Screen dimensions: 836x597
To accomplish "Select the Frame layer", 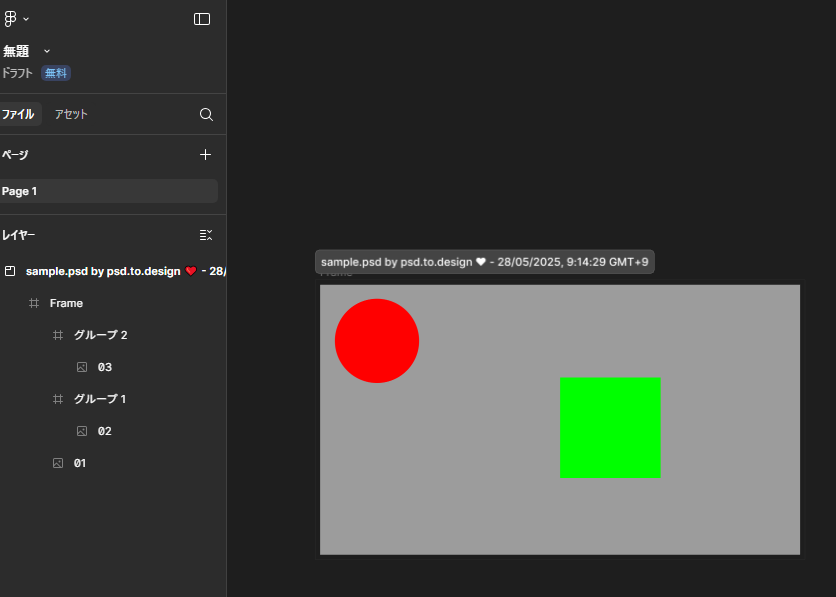I will tap(66, 303).
